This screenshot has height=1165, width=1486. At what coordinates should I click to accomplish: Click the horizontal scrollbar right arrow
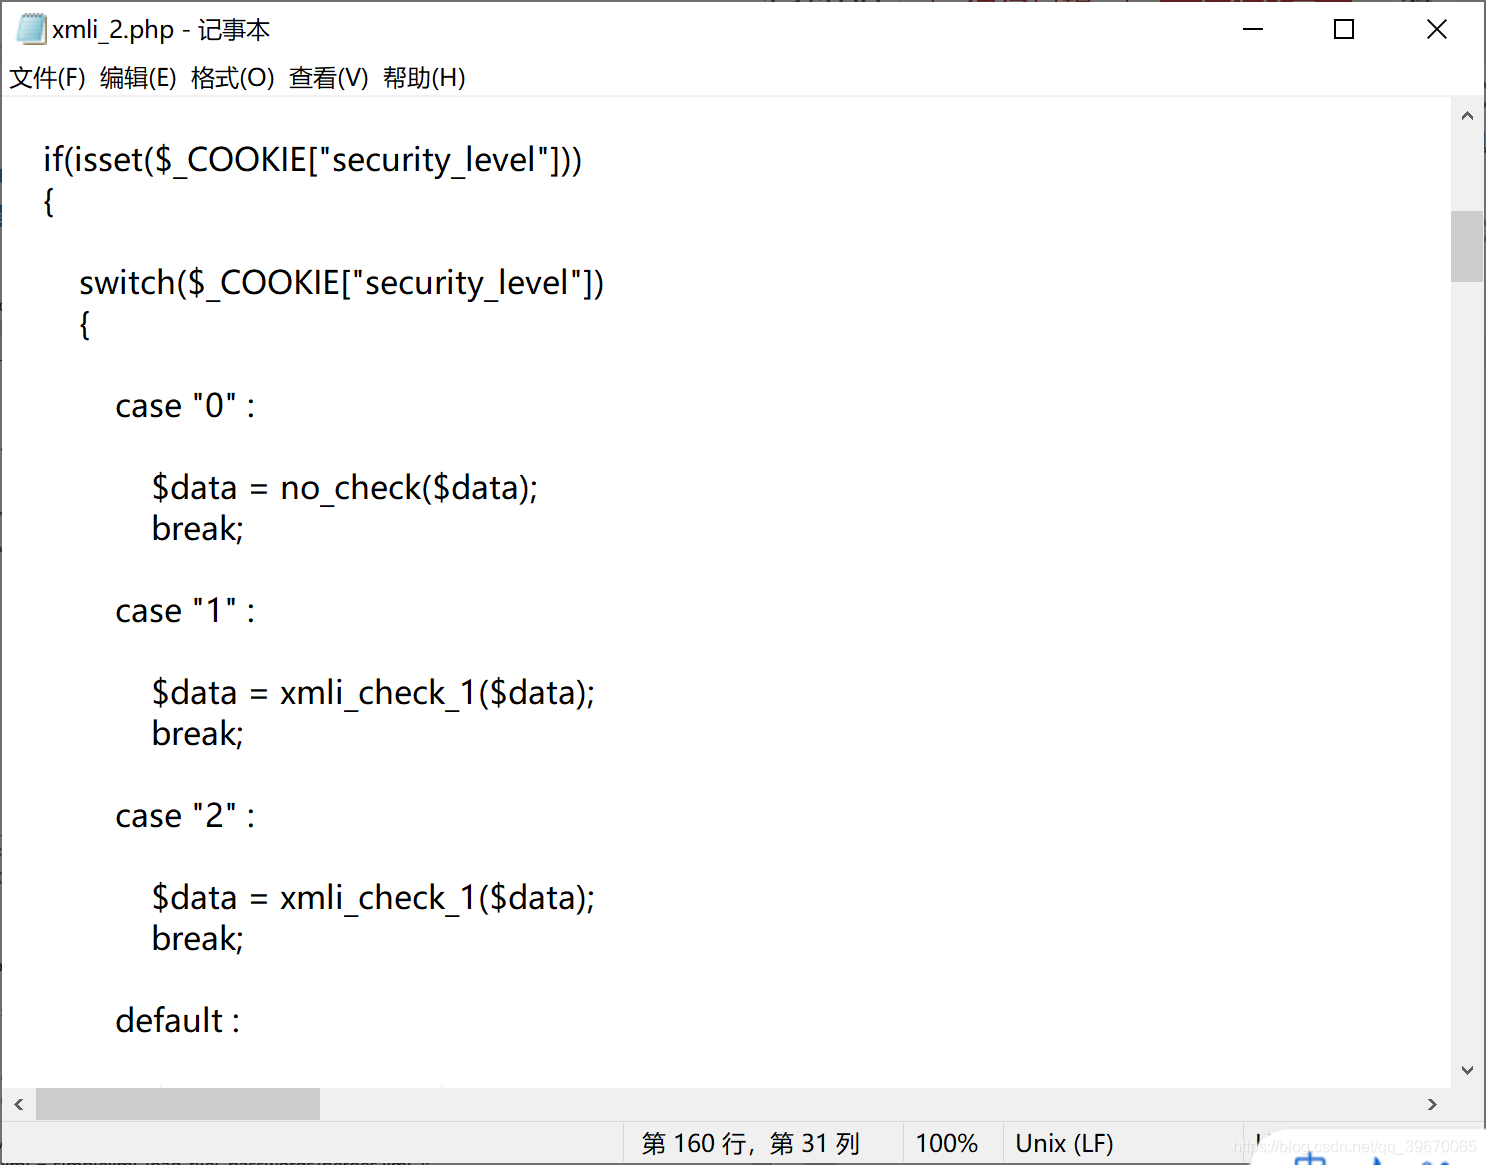coord(1432,1104)
